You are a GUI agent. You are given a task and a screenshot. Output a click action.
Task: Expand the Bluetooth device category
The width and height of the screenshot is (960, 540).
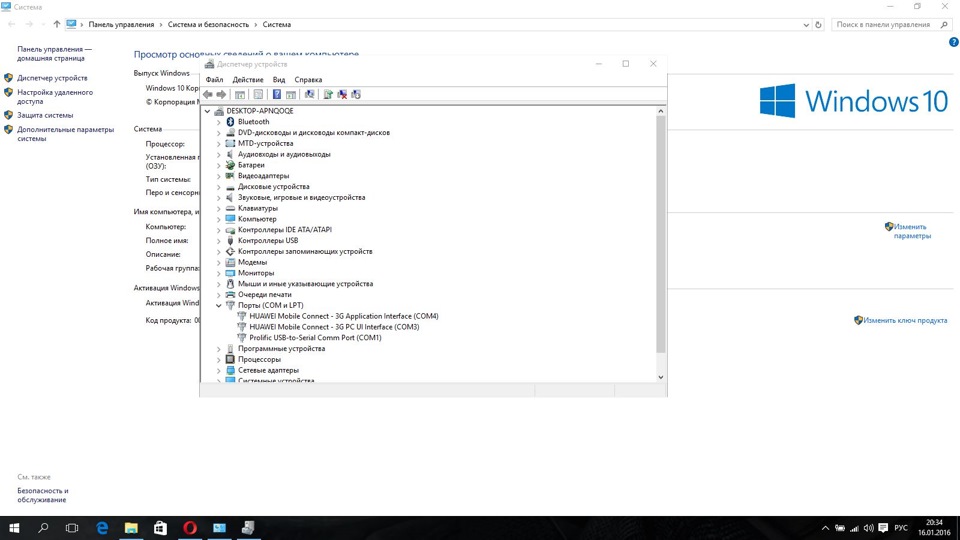pyautogui.click(x=219, y=122)
